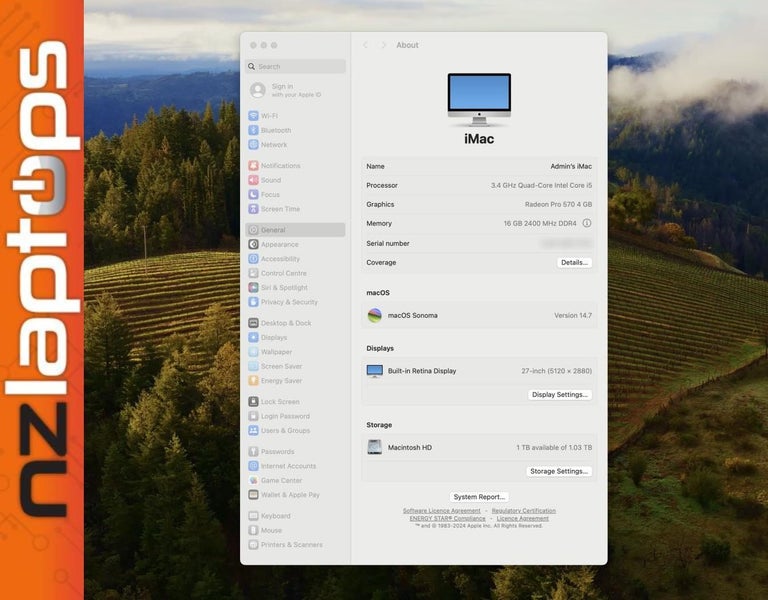The height and width of the screenshot is (600, 768).
Task: Select the Control Centre icon
Action: click(x=253, y=273)
